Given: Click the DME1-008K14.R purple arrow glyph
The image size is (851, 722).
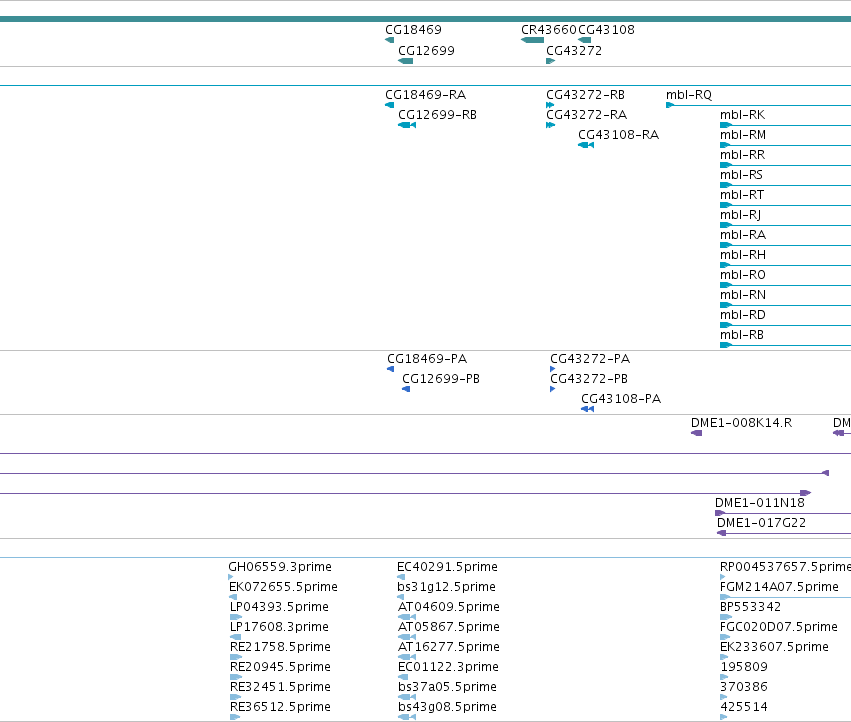Looking at the screenshot, I should pyautogui.click(x=696, y=433).
